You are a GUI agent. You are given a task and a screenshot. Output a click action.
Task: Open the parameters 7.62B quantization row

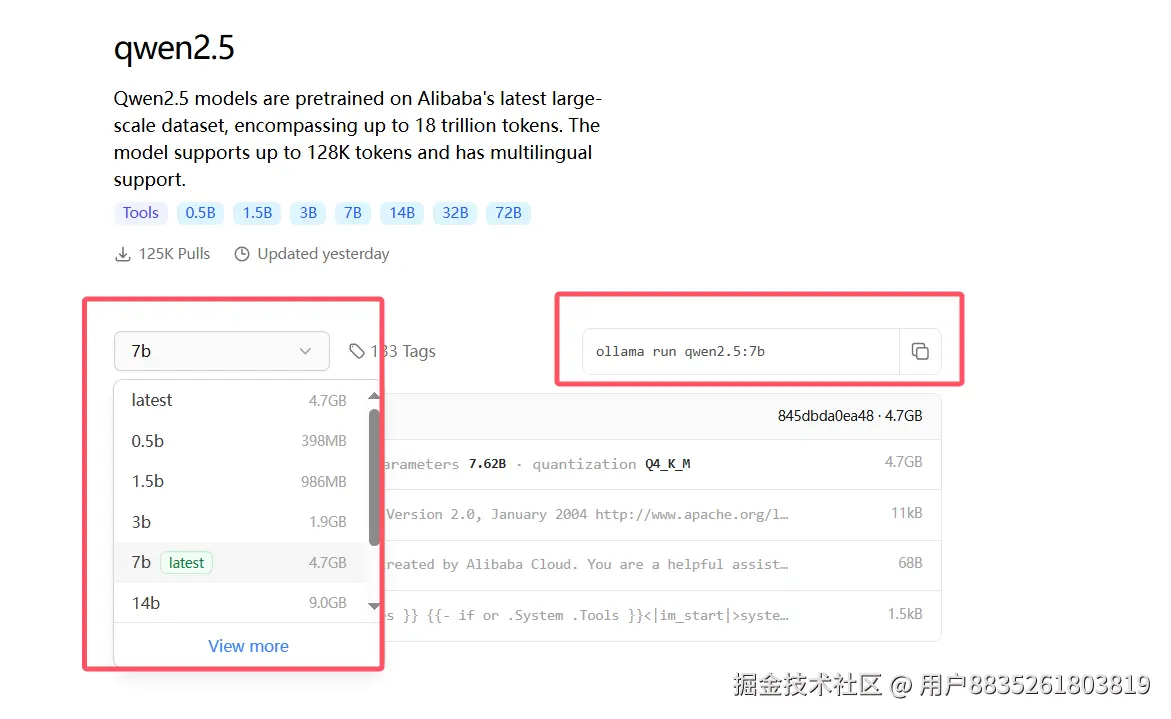point(661,464)
